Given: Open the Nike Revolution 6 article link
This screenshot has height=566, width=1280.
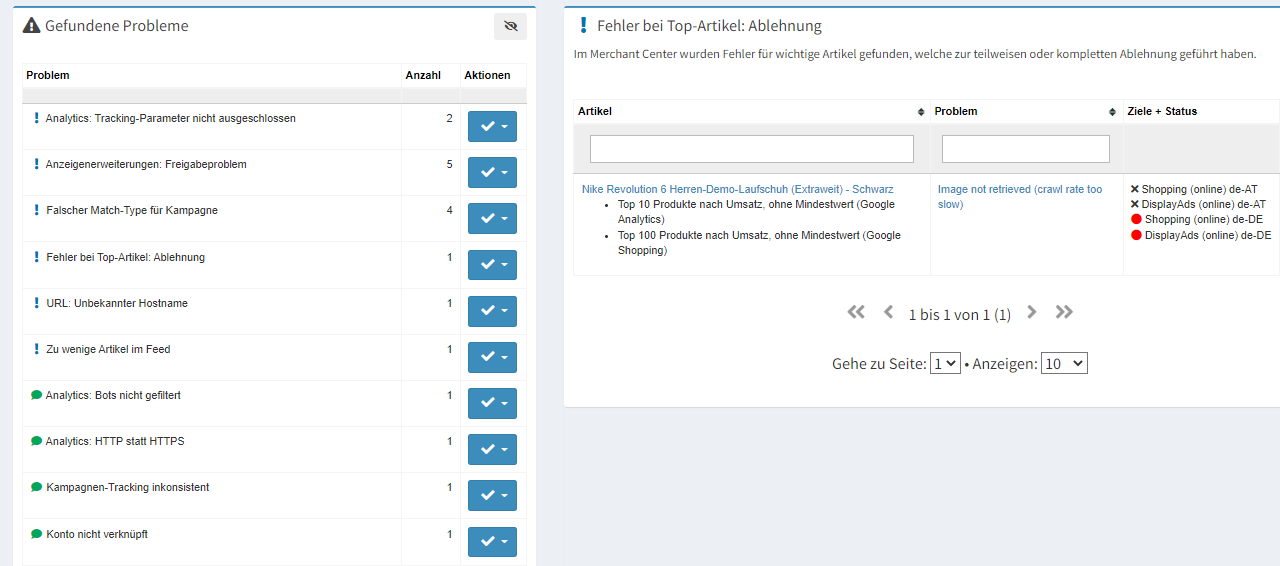Looking at the screenshot, I should click(x=737, y=189).
